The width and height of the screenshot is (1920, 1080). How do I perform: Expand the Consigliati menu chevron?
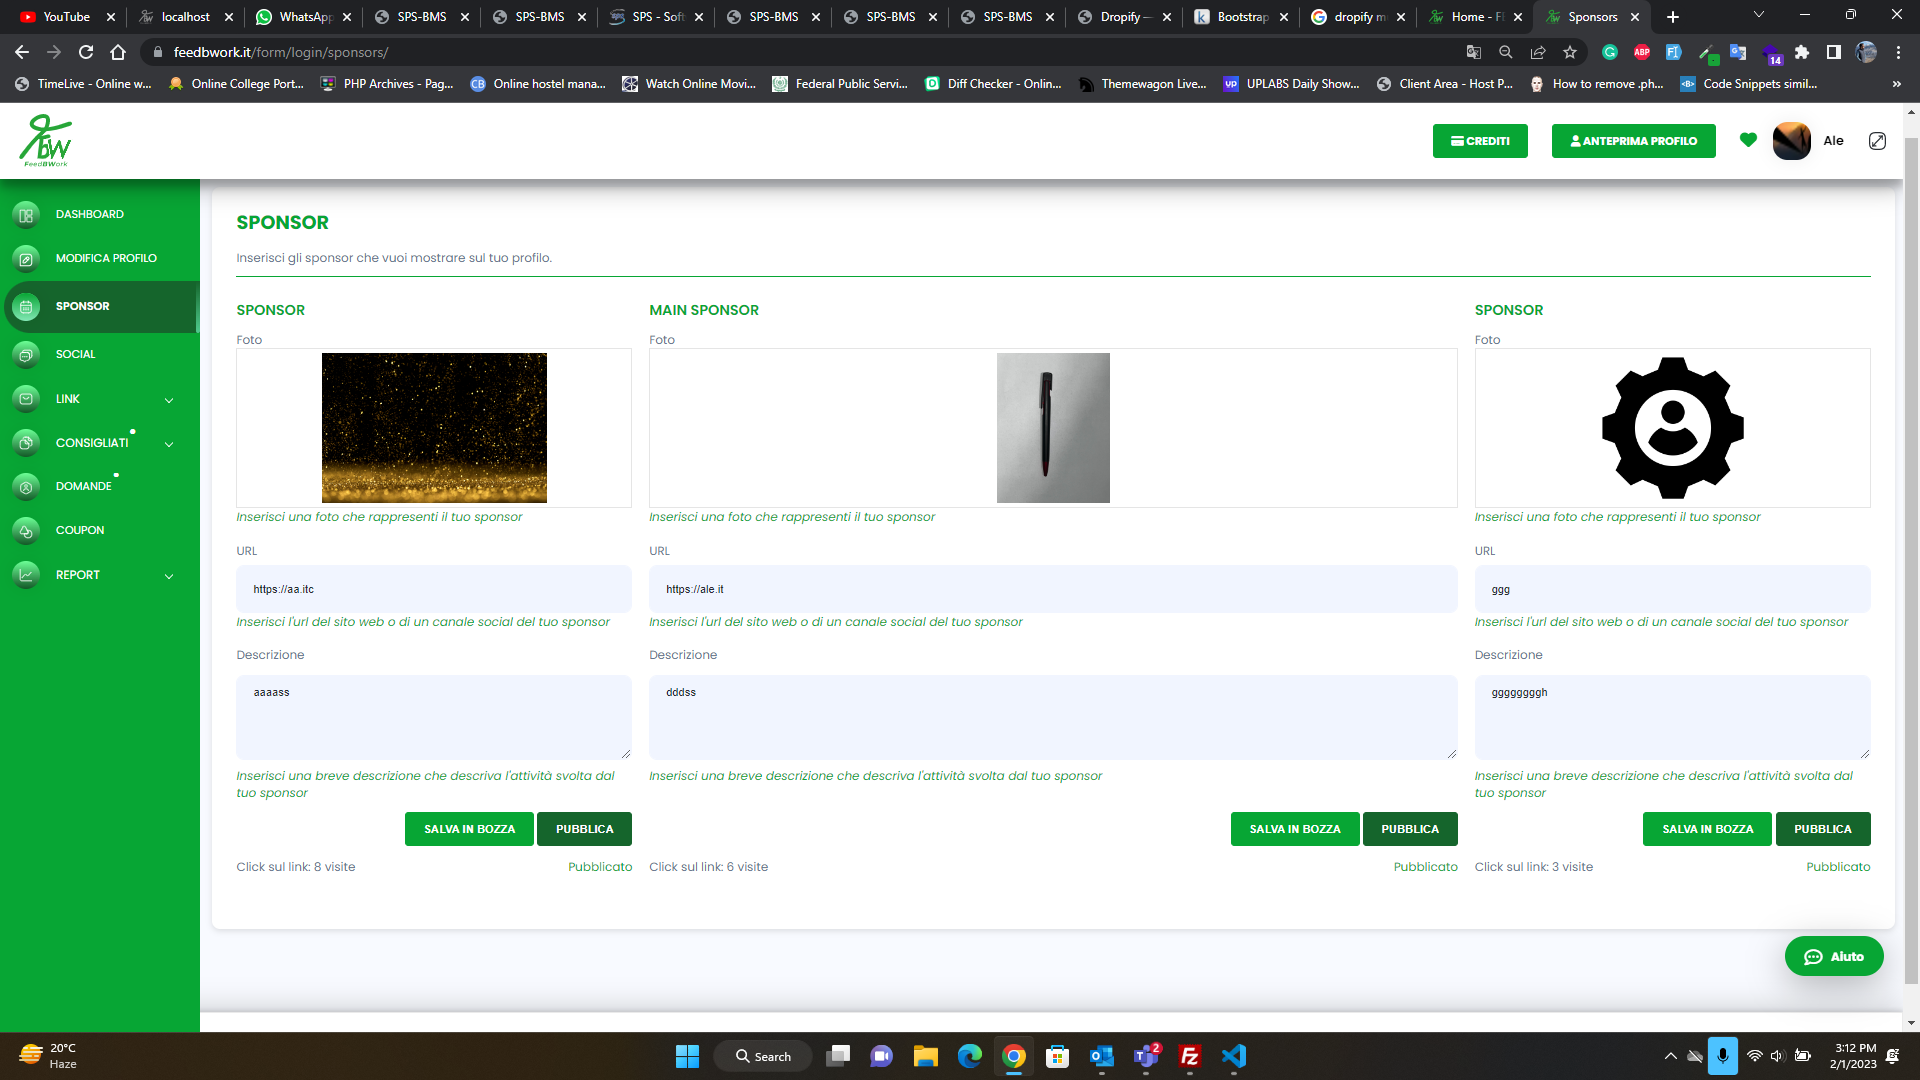point(169,444)
